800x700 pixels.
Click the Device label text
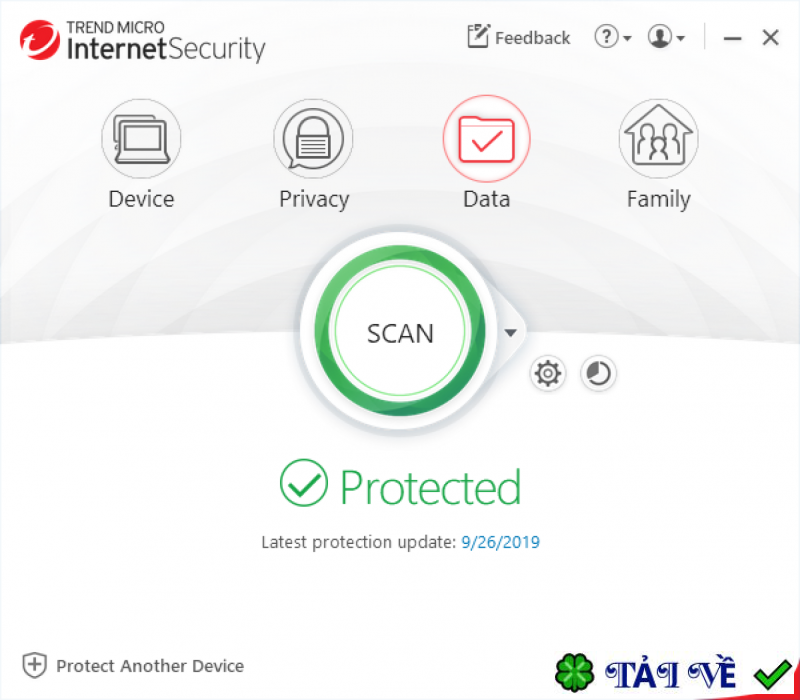point(141,198)
